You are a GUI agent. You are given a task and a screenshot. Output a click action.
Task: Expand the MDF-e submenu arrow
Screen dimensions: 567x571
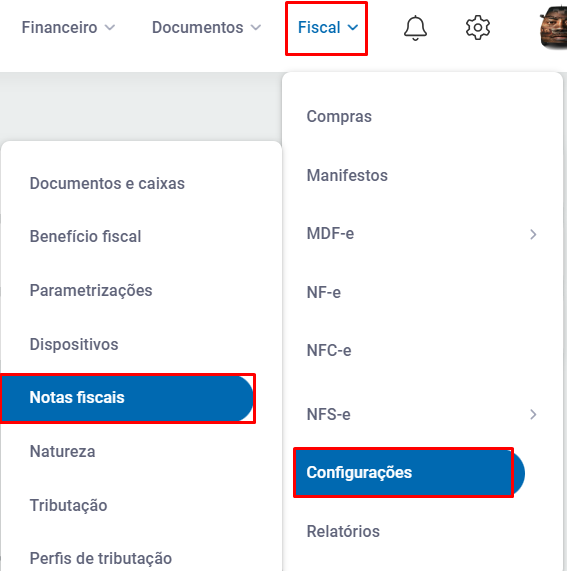click(x=533, y=234)
